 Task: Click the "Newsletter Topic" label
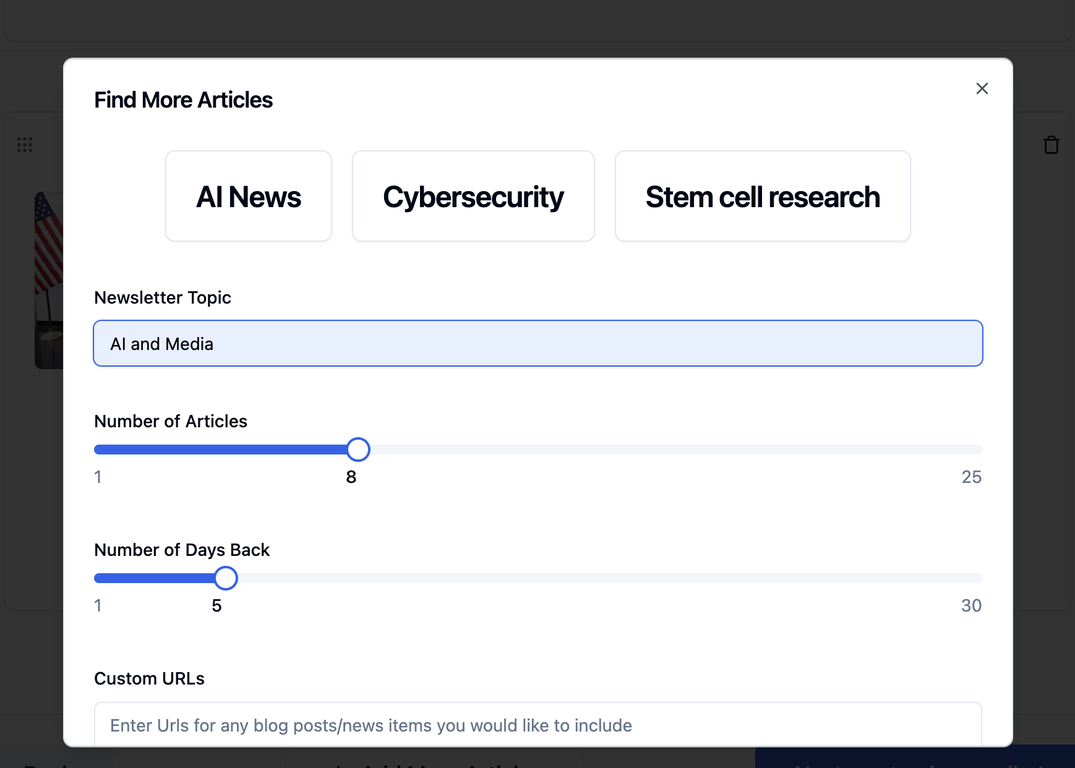pyautogui.click(x=162, y=297)
